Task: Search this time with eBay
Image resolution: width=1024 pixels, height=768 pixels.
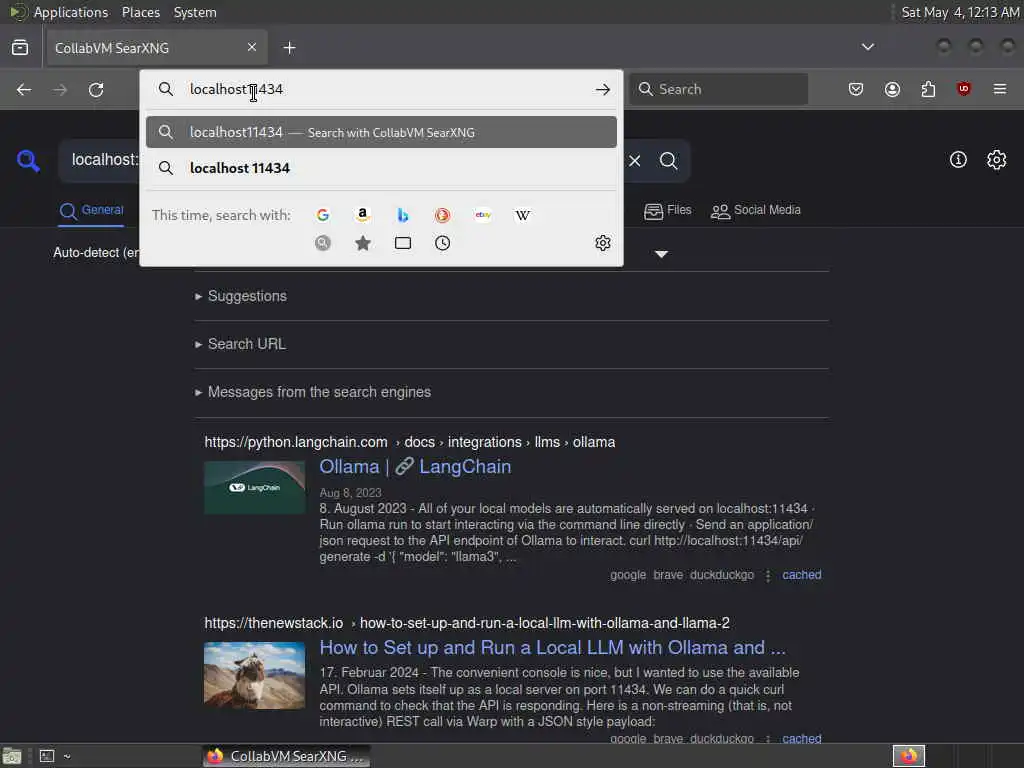Action: click(483, 215)
